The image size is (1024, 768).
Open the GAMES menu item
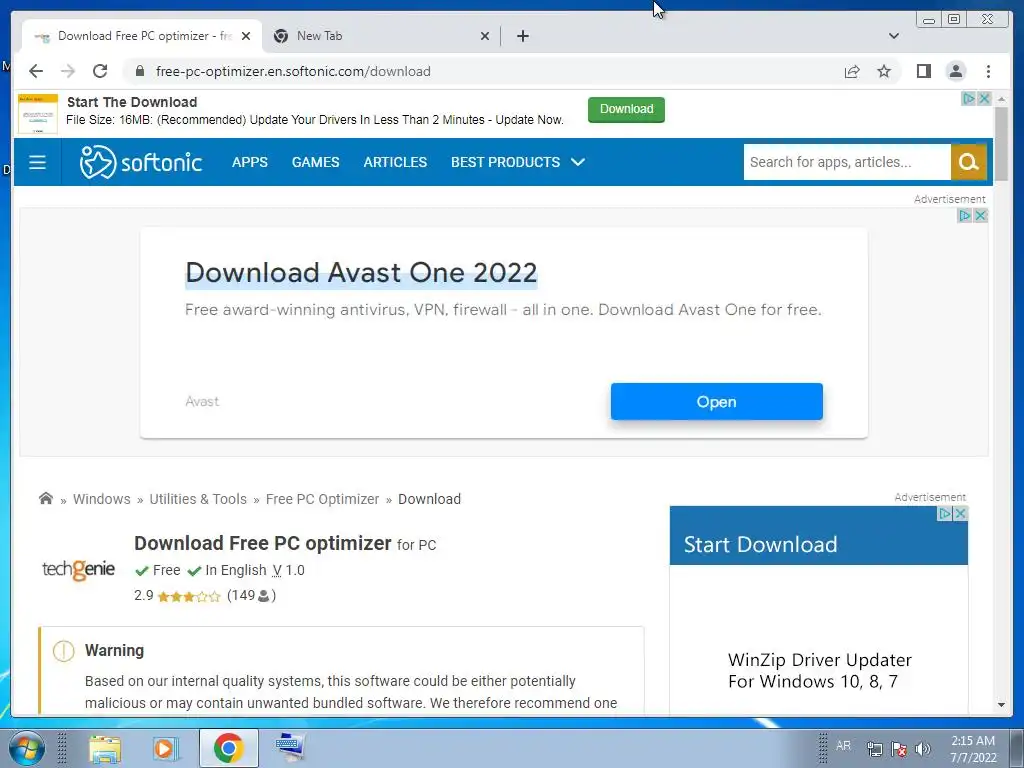315,162
